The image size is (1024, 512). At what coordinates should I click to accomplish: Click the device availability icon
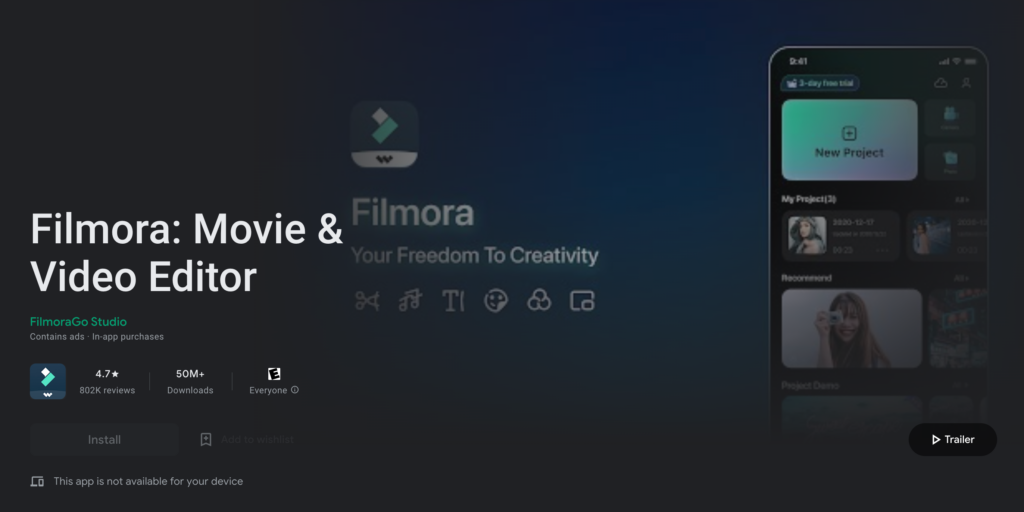(x=37, y=481)
